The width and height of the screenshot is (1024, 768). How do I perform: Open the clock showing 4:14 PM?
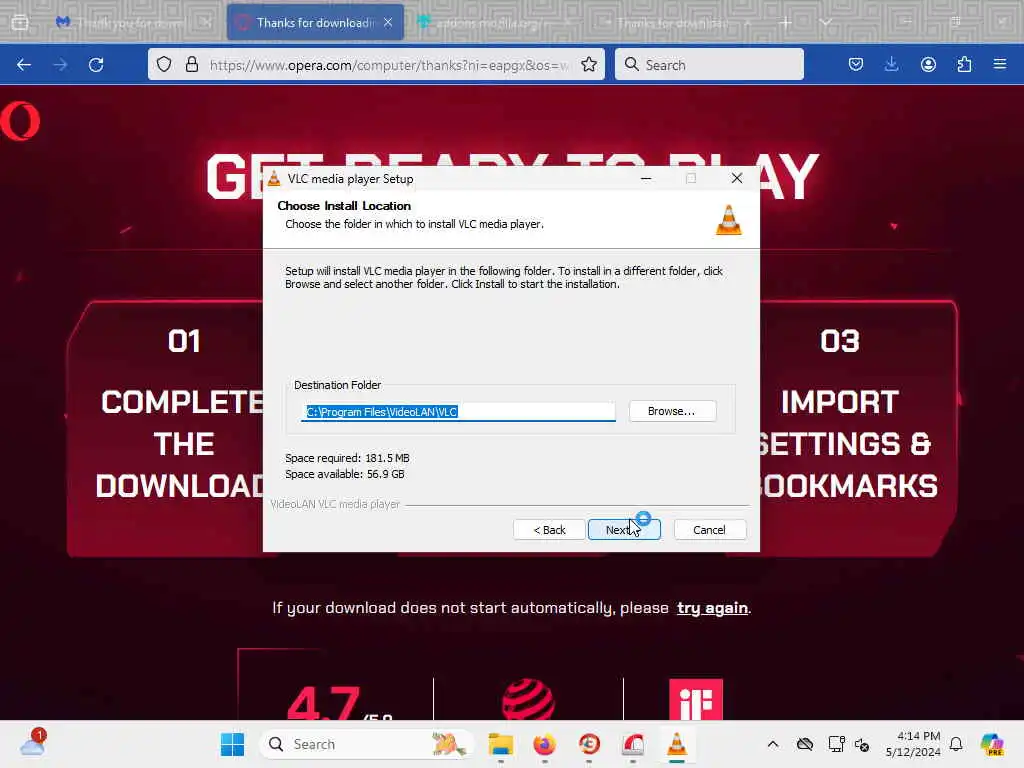913,744
